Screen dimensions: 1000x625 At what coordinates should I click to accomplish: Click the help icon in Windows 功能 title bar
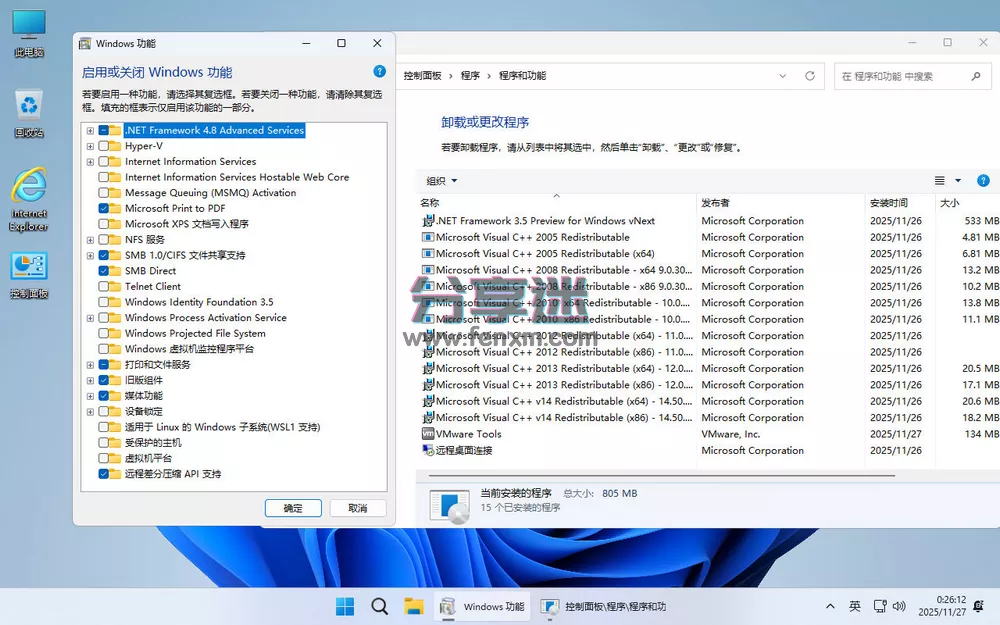click(x=379, y=71)
